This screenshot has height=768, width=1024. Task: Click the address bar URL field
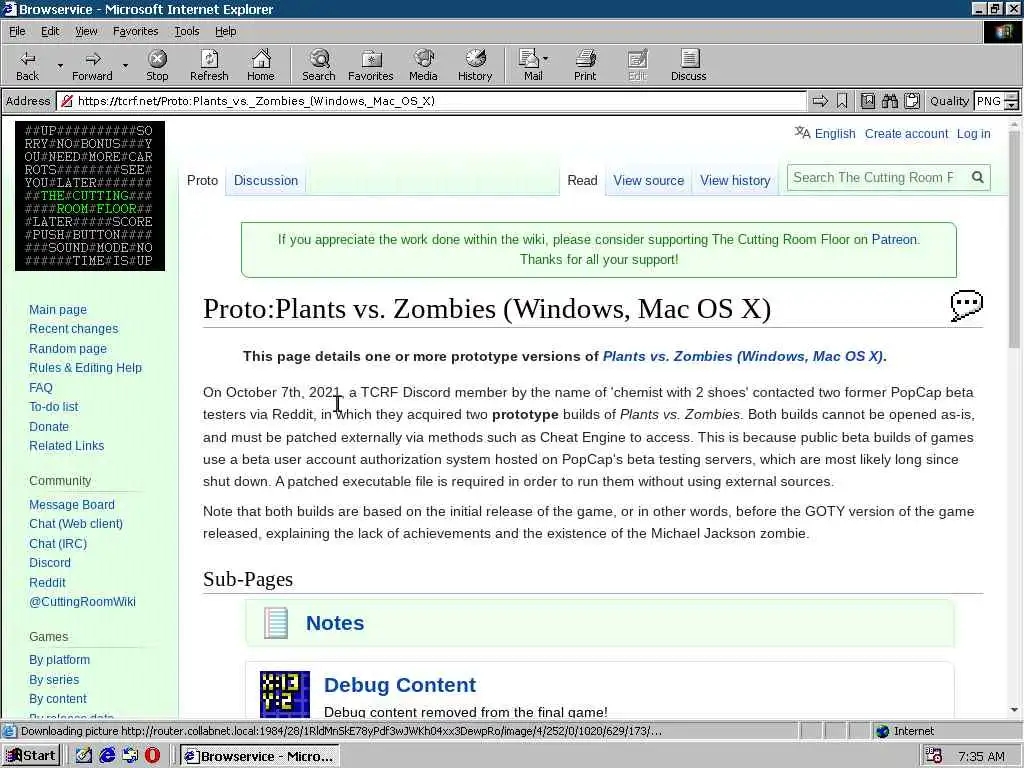pyautogui.click(x=432, y=101)
